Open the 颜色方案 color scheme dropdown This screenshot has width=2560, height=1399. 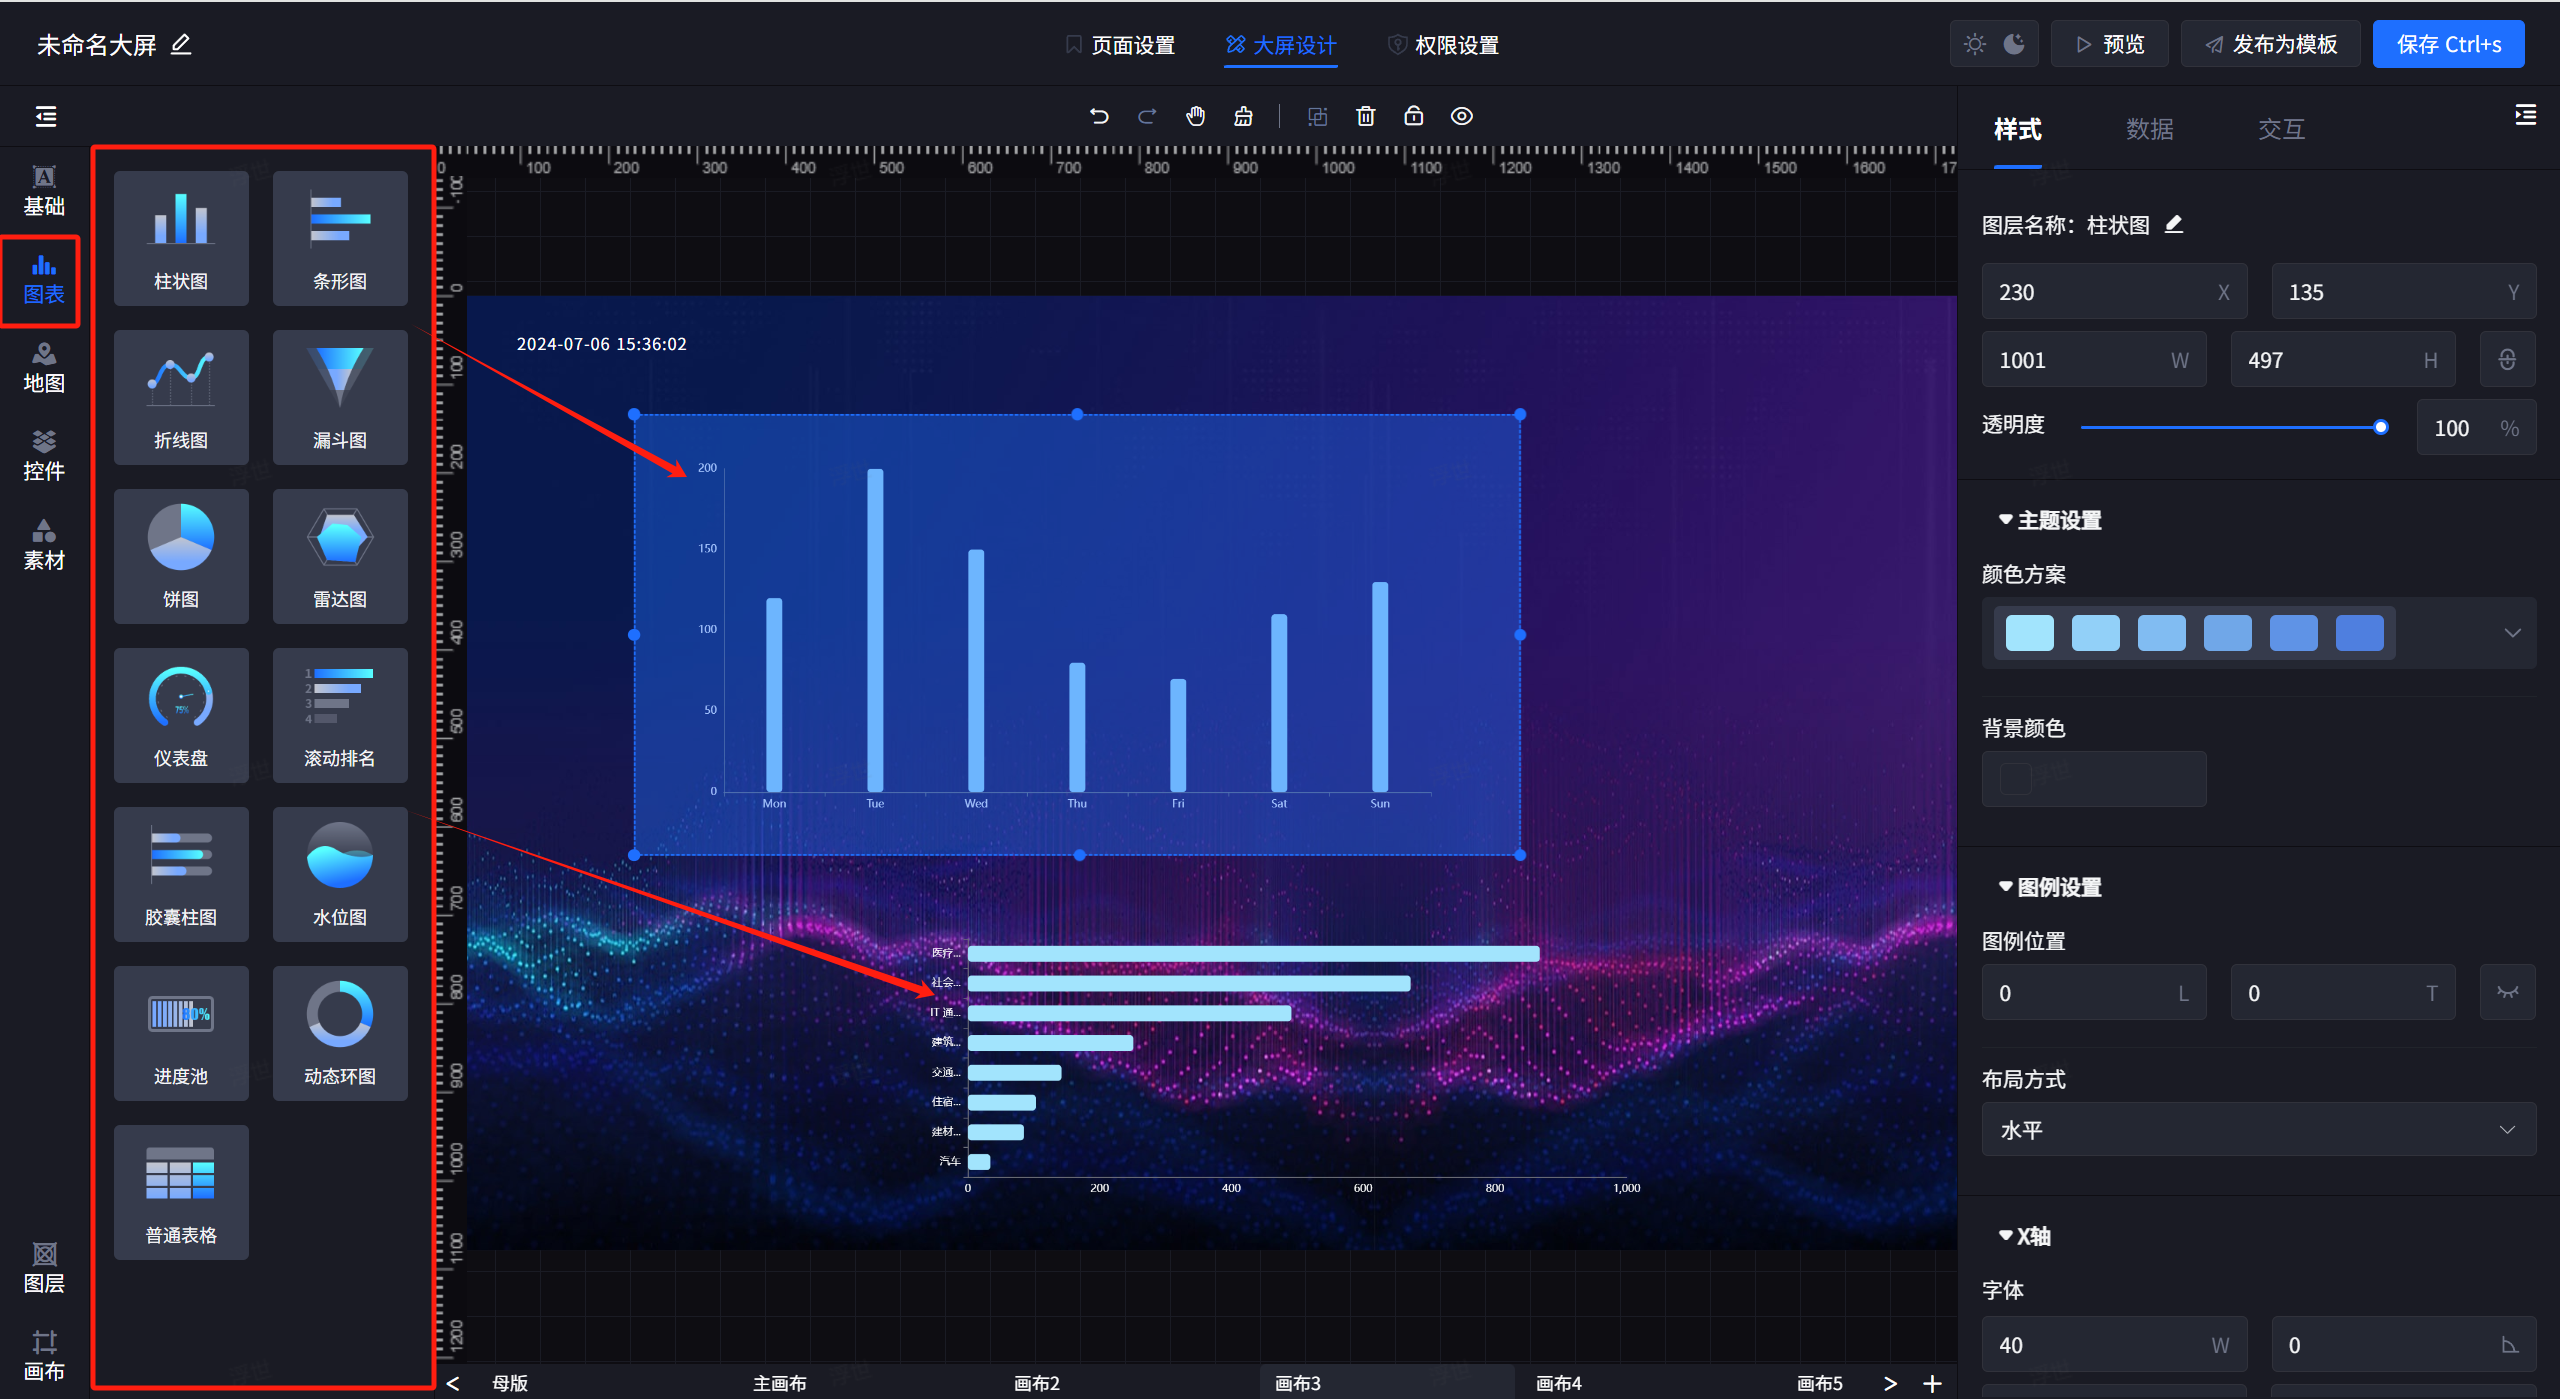(x=2512, y=633)
